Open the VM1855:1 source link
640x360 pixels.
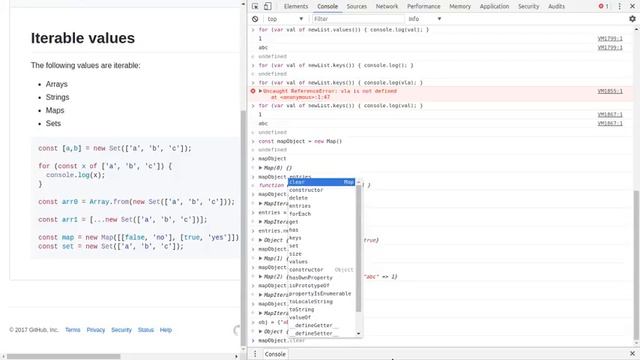pyautogui.click(x=610, y=91)
